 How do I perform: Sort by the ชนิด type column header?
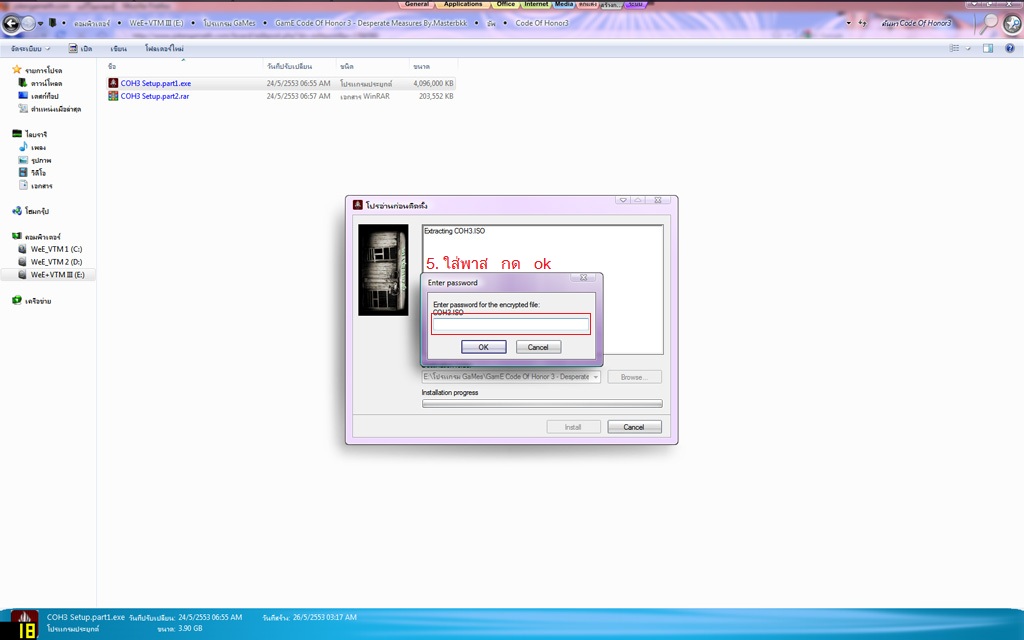point(373,66)
